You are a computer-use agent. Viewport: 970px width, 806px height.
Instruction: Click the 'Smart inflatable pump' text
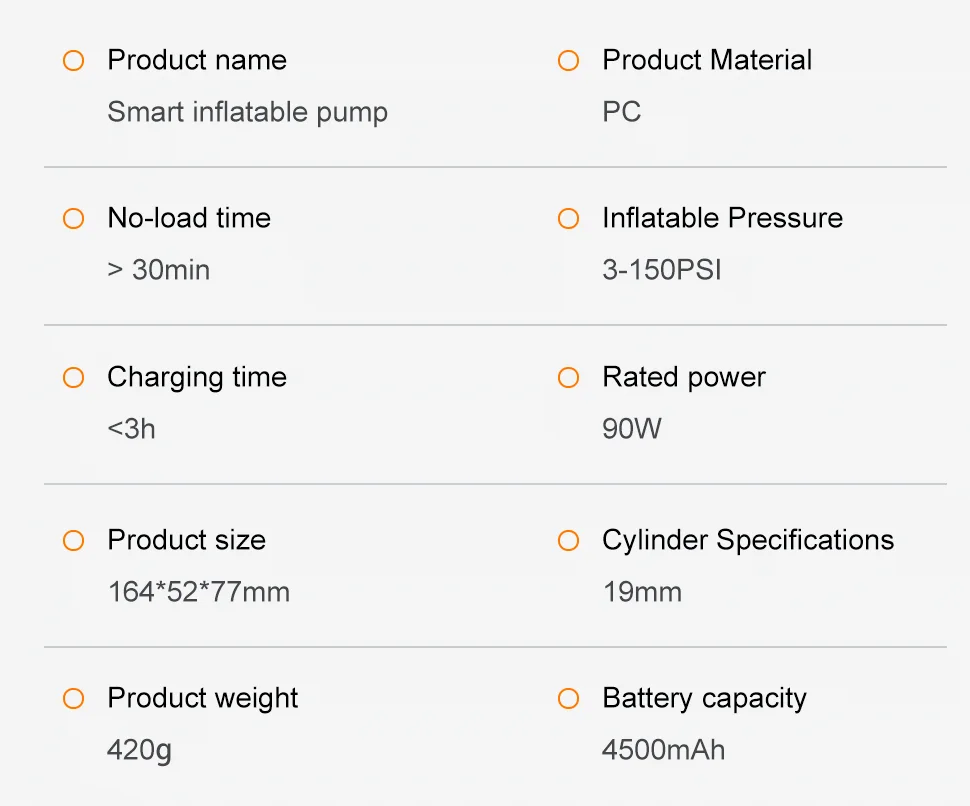tap(247, 112)
